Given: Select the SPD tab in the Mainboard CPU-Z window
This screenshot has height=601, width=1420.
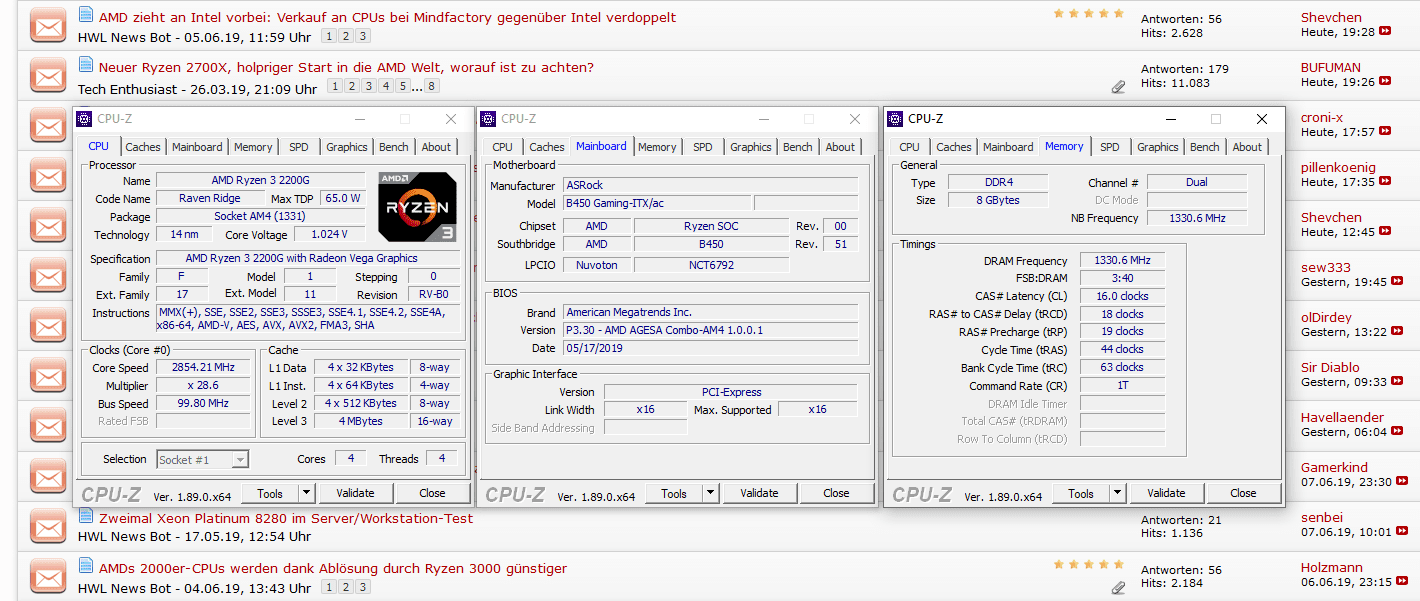Looking at the screenshot, I should tap(703, 147).
